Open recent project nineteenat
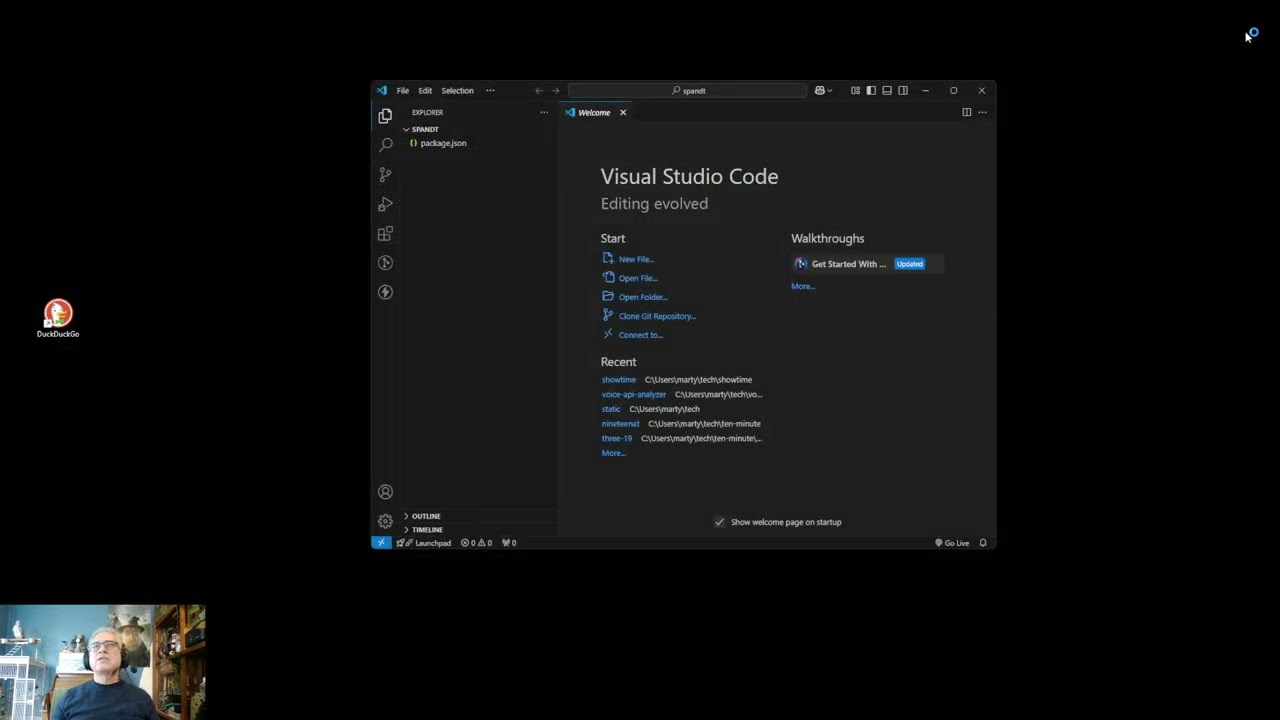Image resolution: width=1280 pixels, height=720 pixels. 620,424
